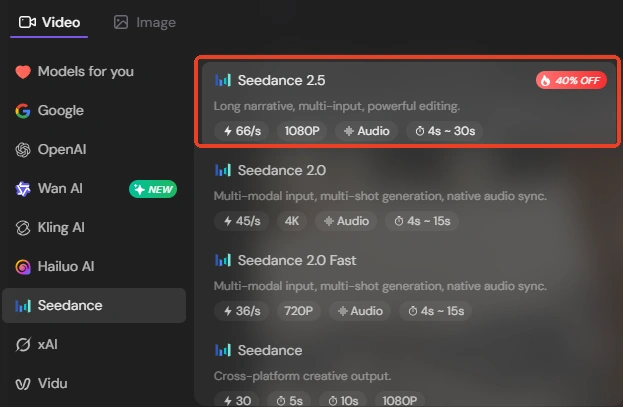Click the stopwatch icon beside 4s ~ 30s

(x=420, y=131)
